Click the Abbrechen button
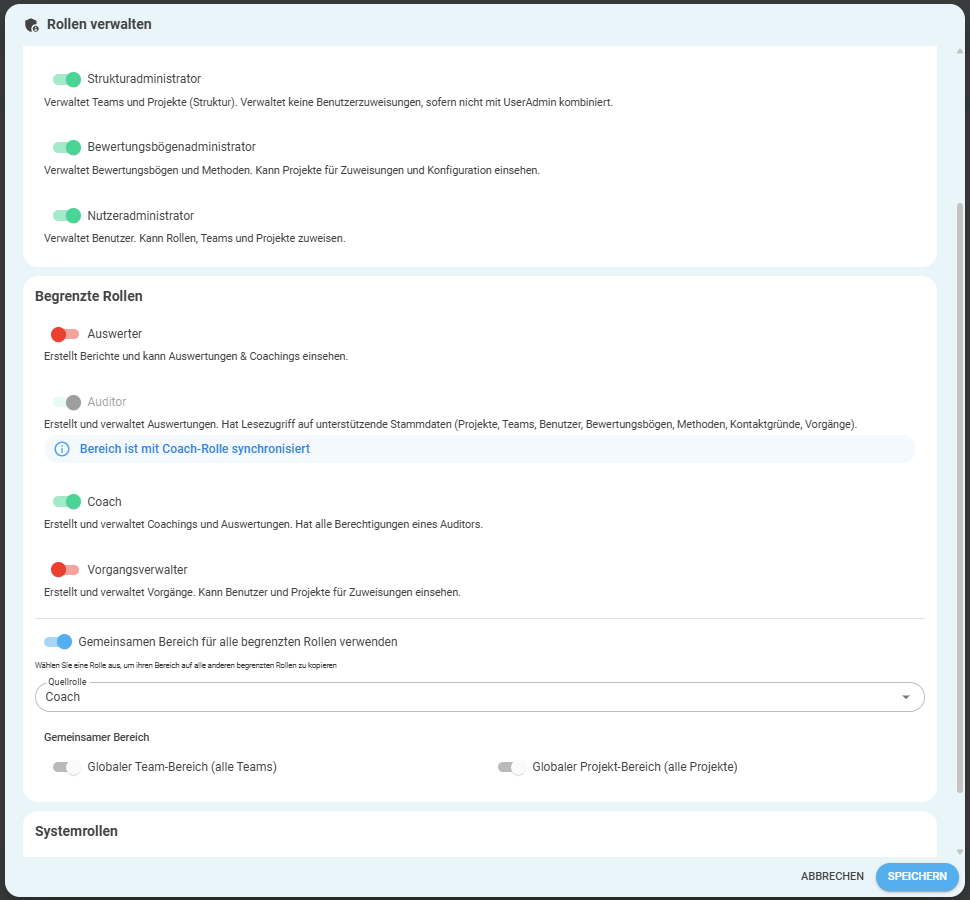 (x=832, y=876)
